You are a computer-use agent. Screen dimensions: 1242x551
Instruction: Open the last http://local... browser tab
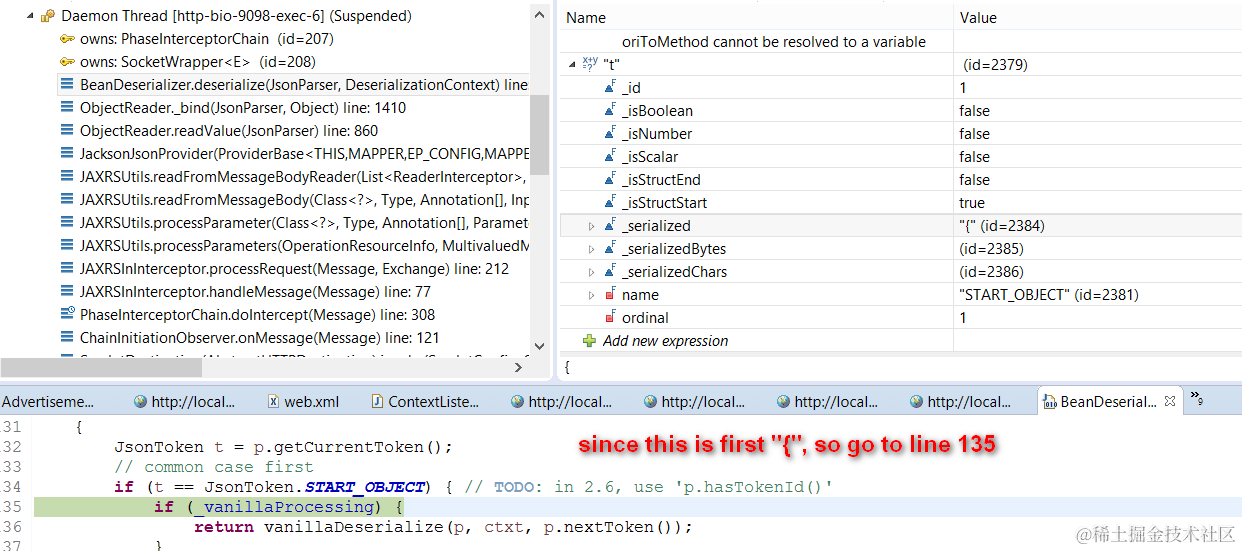tap(960, 402)
